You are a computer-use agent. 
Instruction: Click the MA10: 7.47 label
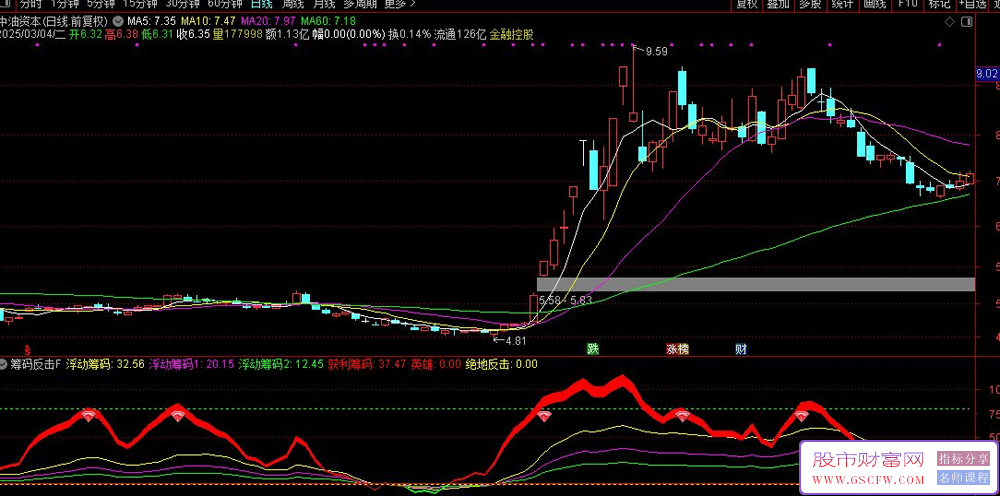pos(208,20)
